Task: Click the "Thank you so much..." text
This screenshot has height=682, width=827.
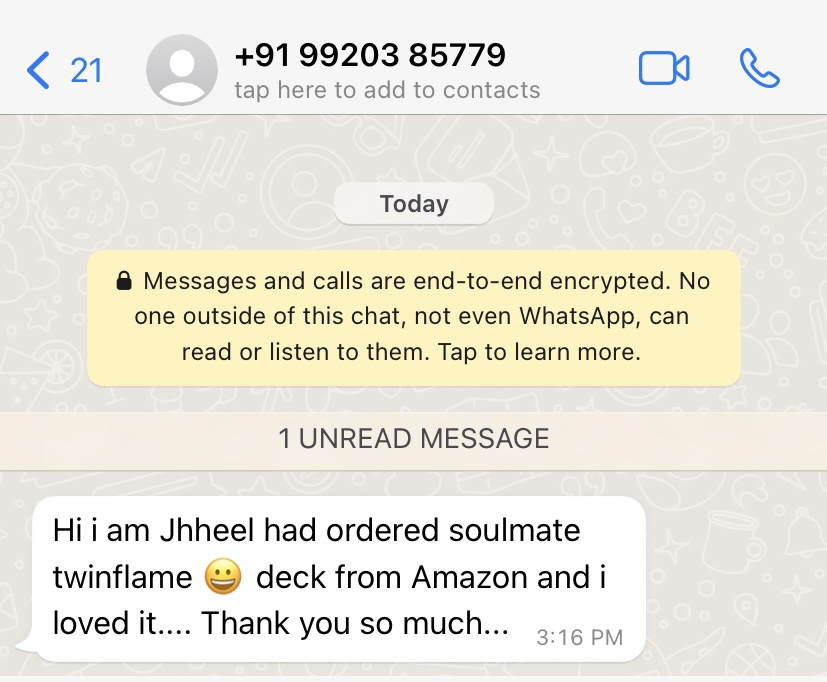Action: coord(356,623)
